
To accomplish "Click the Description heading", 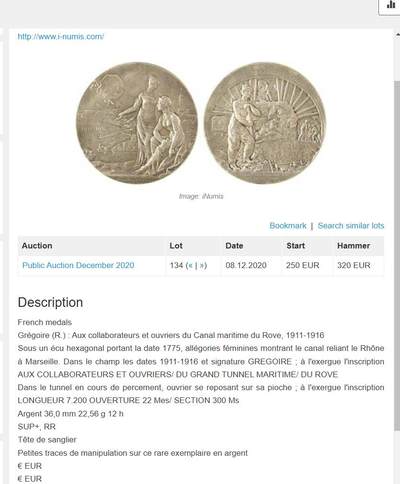I will point(50,302).
